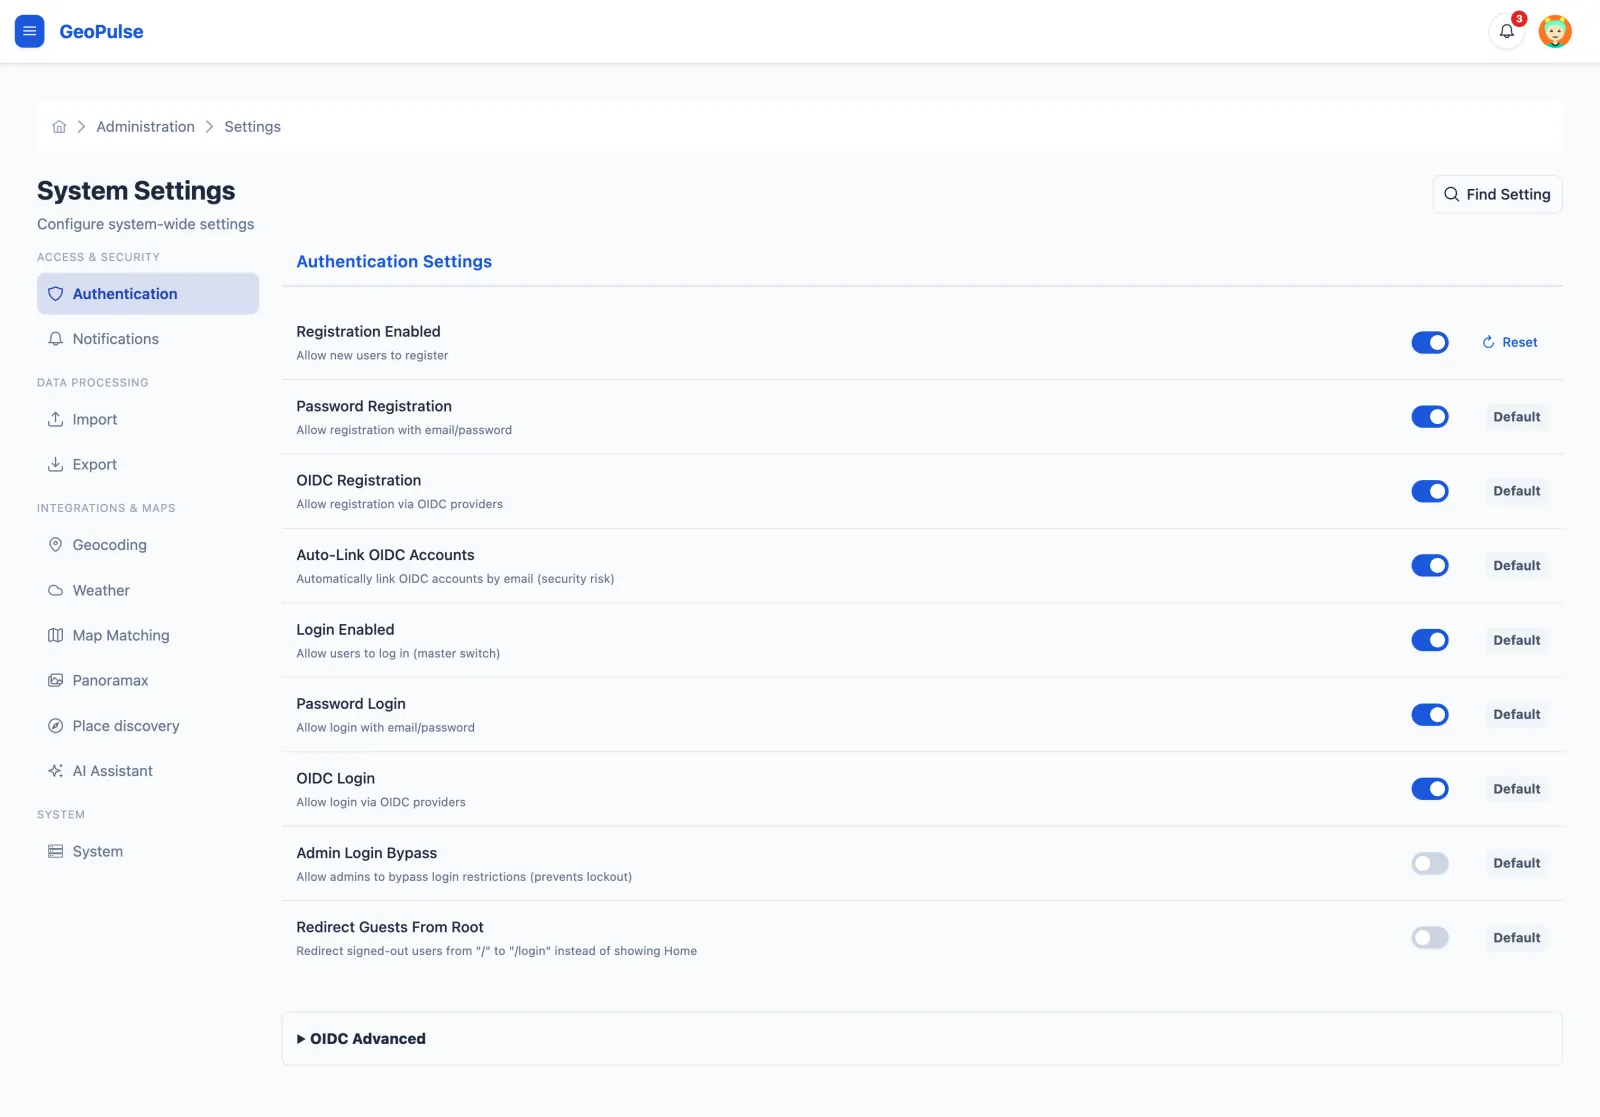Toggle OIDC Registration switch
The width and height of the screenshot is (1600, 1117).
(x=1430, y=491)
